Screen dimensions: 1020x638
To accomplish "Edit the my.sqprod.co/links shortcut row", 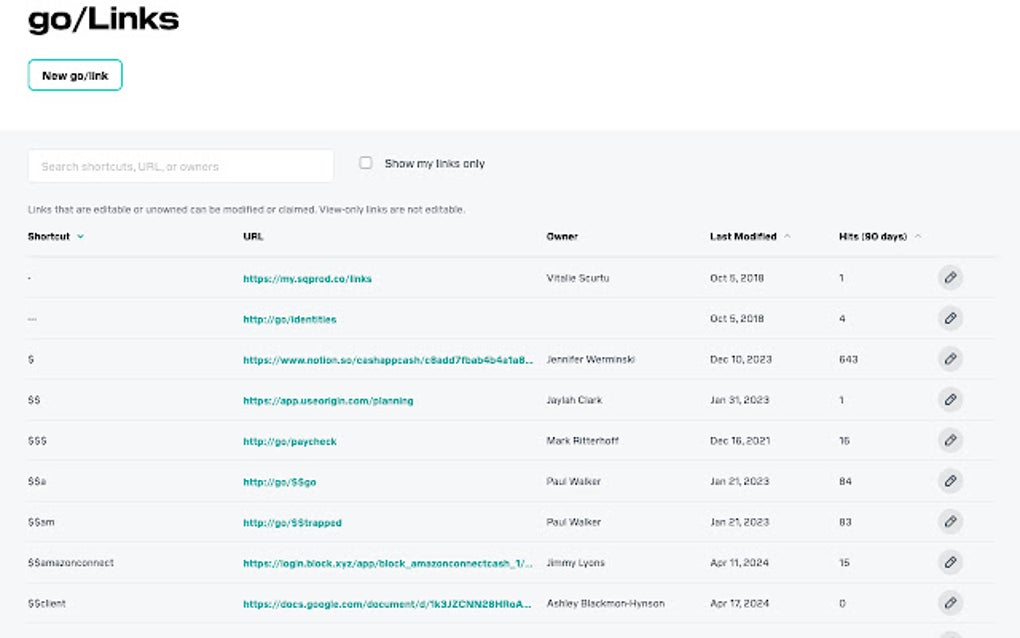I will click(x=950, y=278).
